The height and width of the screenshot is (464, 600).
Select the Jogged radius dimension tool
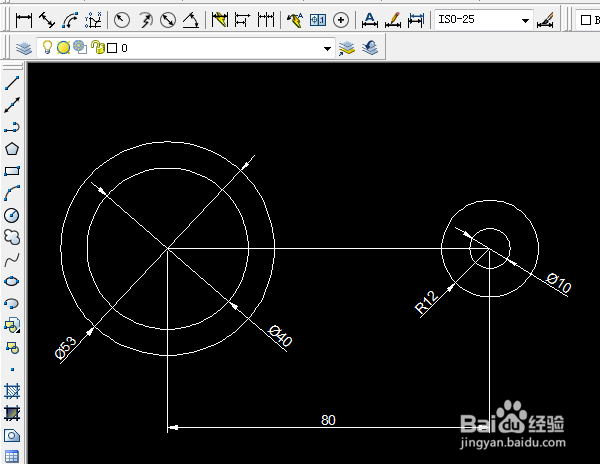tap(145, 20)
